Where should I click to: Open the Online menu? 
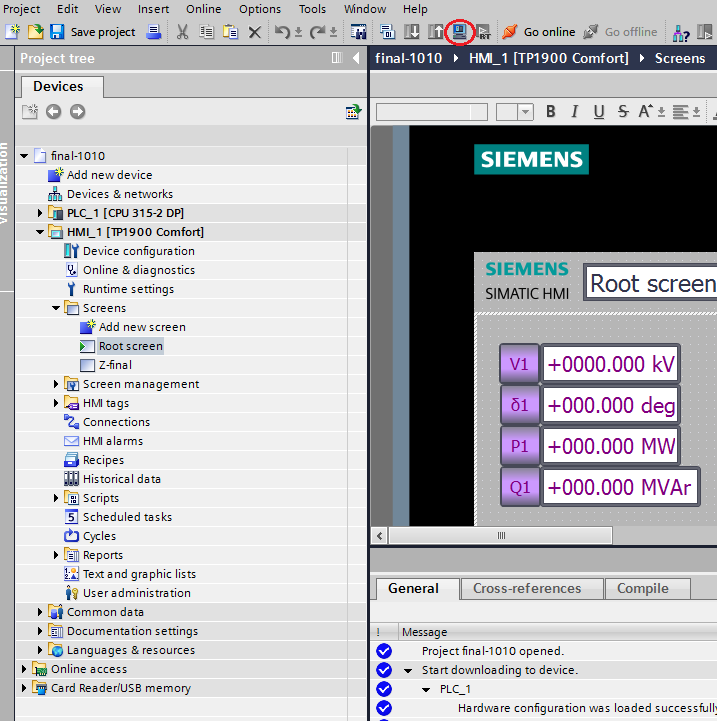pyautogui.click(x=203, y=9)
